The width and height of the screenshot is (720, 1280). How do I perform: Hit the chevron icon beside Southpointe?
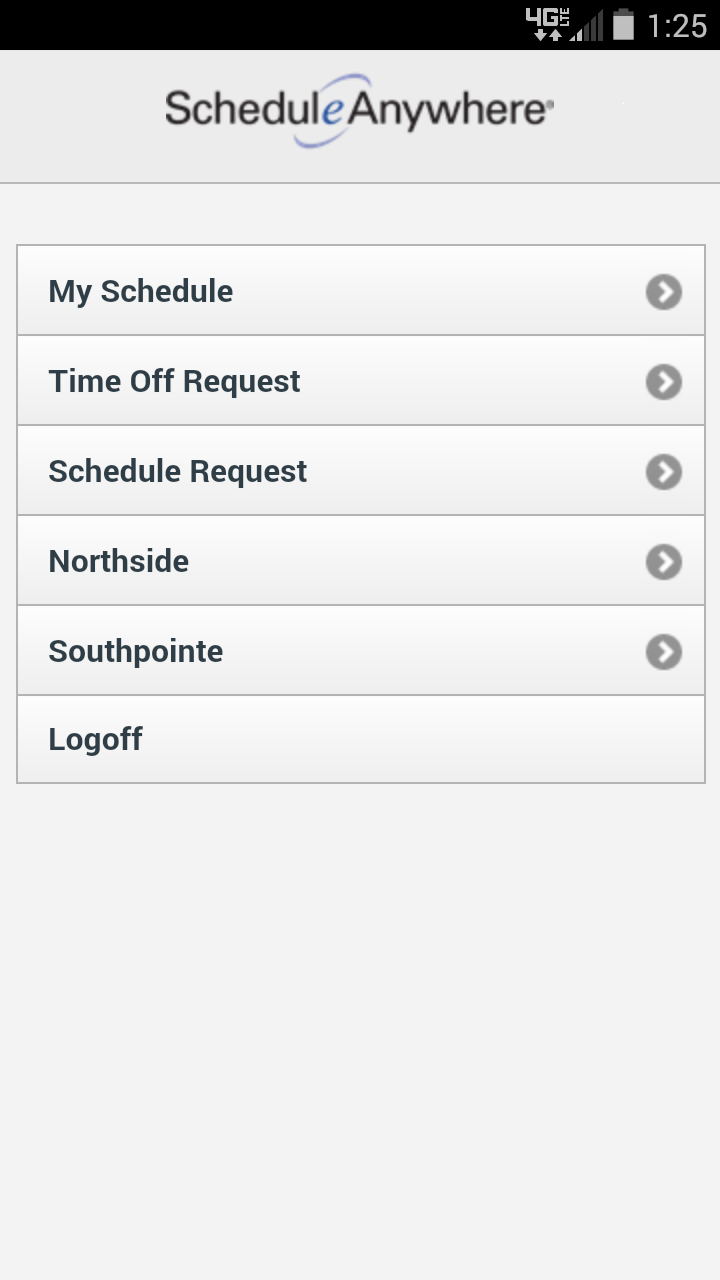click(664, 652)
